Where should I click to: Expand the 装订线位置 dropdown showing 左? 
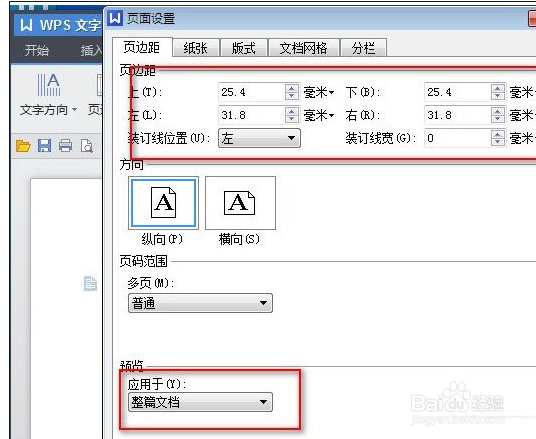click(x=259, y=138)
